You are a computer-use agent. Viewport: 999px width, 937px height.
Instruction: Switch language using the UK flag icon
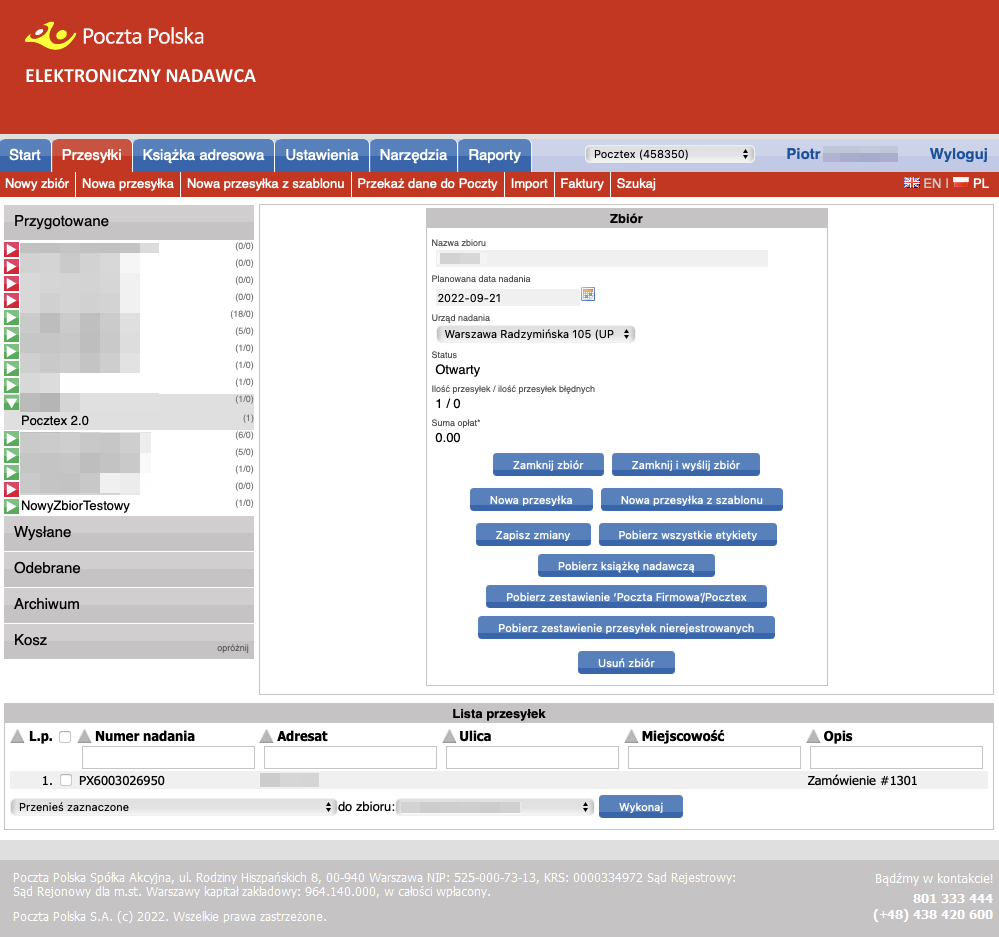coord(912,183)
